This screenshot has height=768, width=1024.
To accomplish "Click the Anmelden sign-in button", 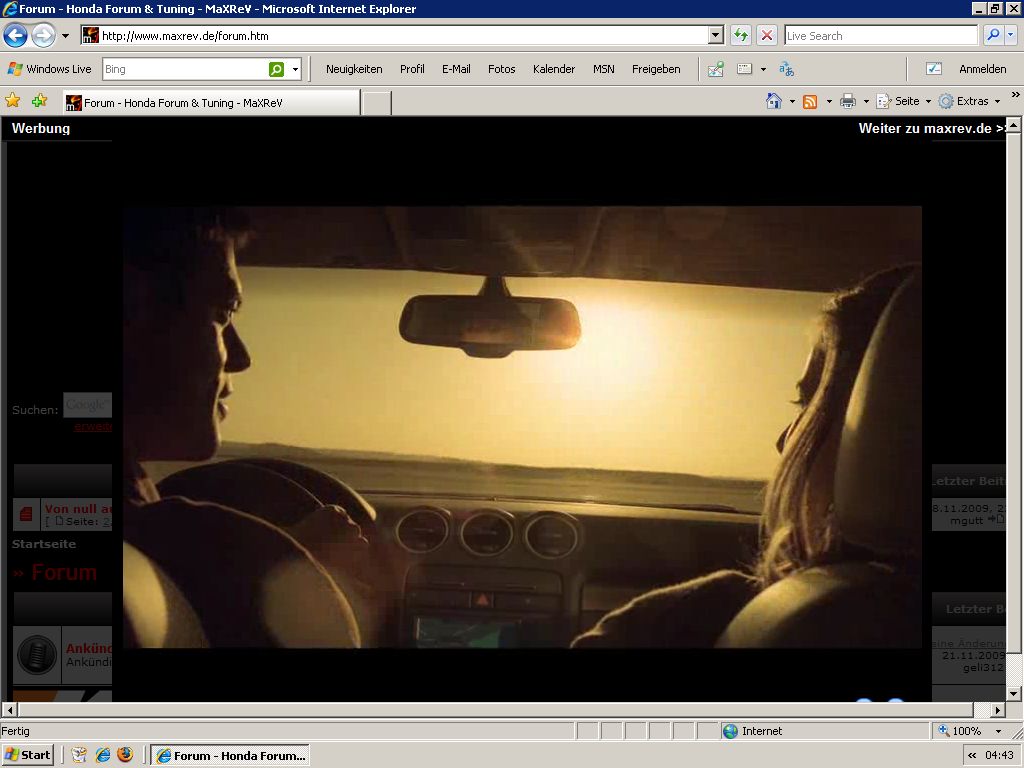I will (982, 69).
